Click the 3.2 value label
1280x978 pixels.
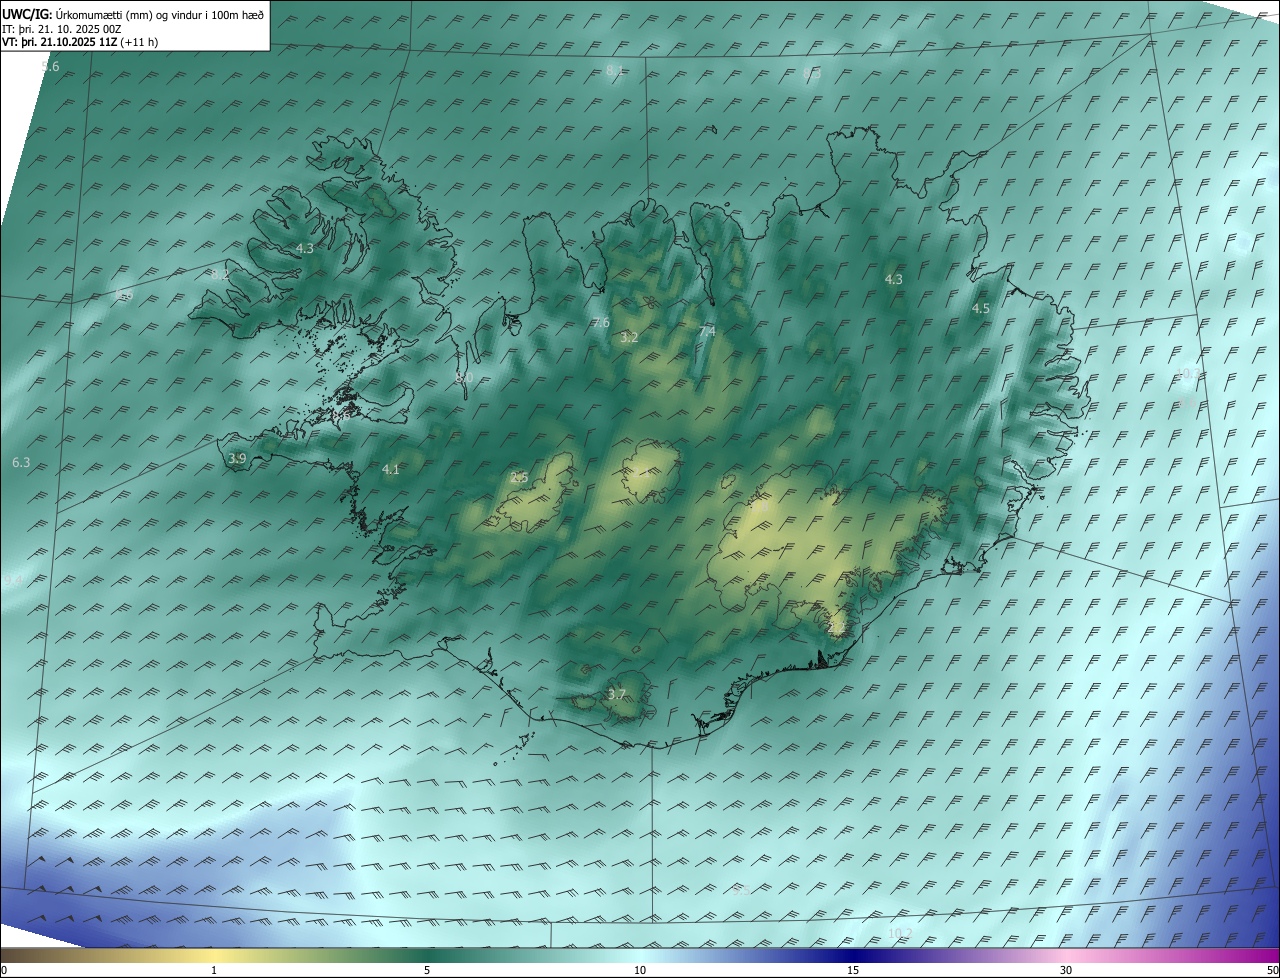pos(629,338)
